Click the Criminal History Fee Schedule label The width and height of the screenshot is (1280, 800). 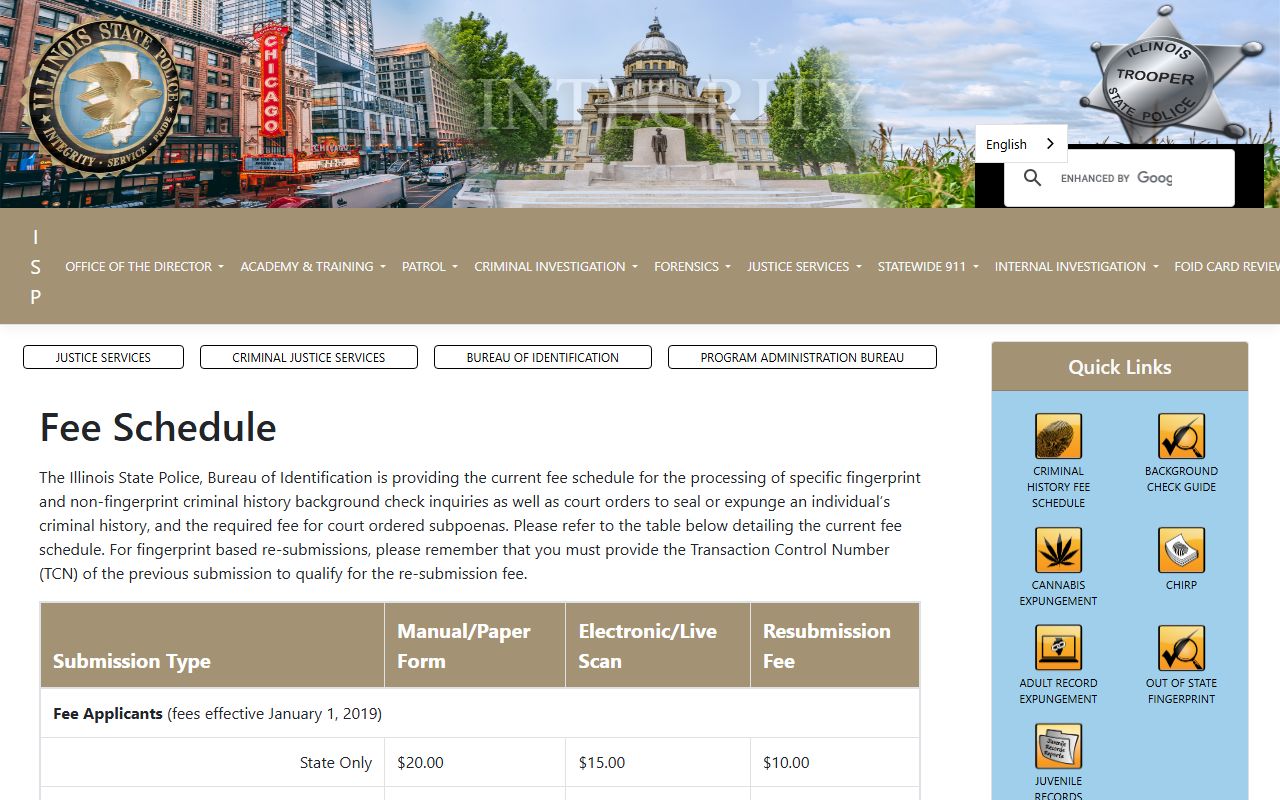(1058, 487)
